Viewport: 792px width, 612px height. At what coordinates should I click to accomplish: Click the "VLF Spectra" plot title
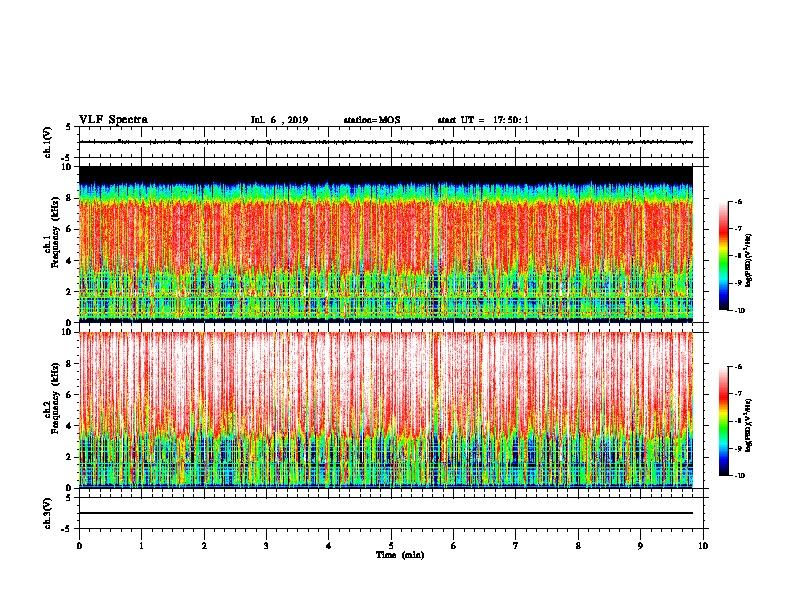coord(113,120)
